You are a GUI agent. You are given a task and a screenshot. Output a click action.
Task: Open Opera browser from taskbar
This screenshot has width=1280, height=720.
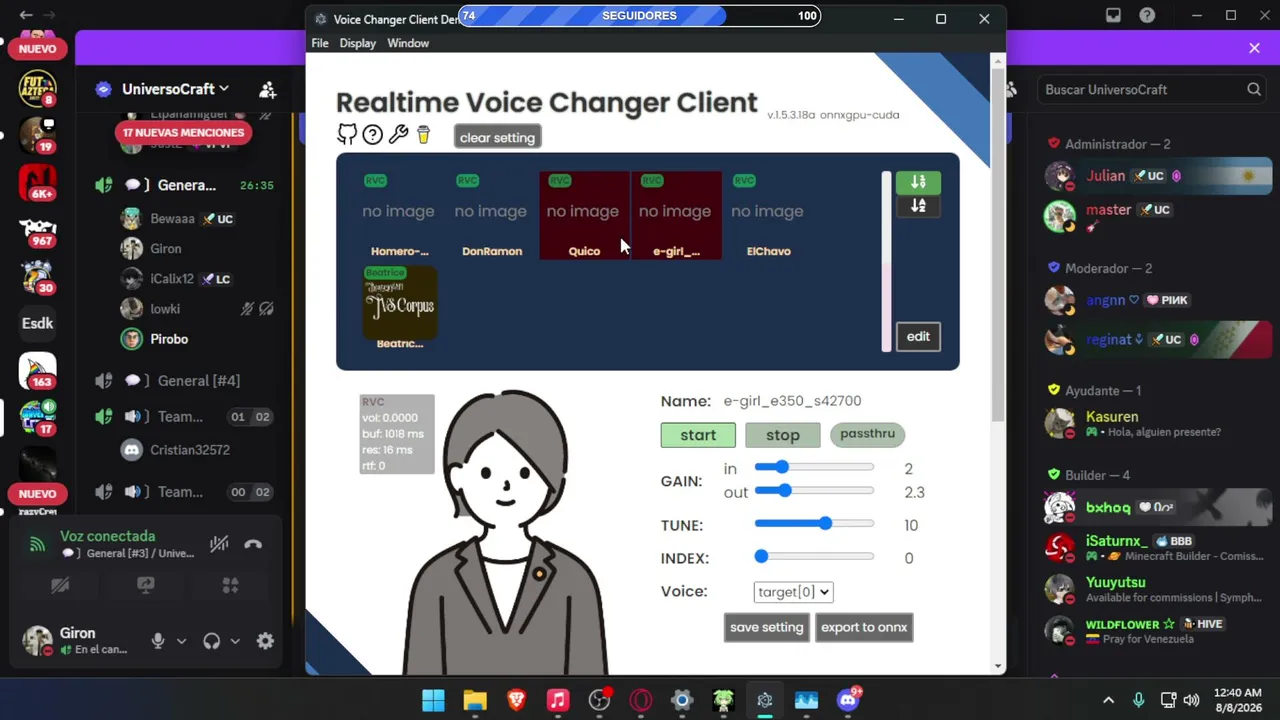coord(641,700)
